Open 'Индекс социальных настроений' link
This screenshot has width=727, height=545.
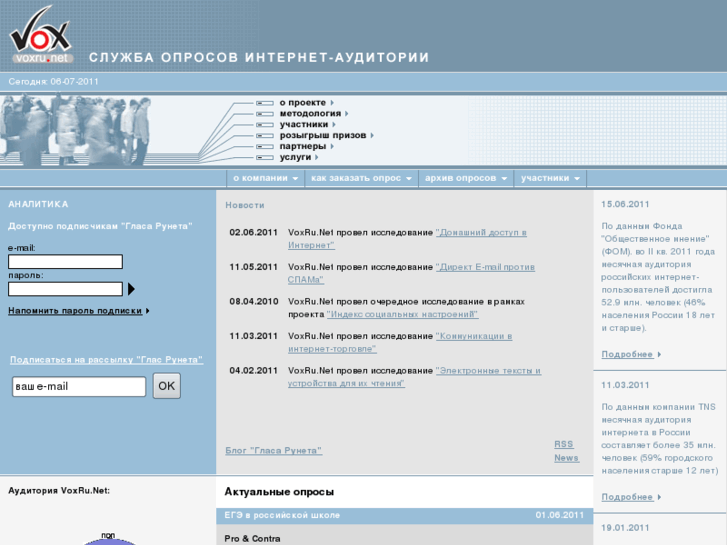pos(402,314)
